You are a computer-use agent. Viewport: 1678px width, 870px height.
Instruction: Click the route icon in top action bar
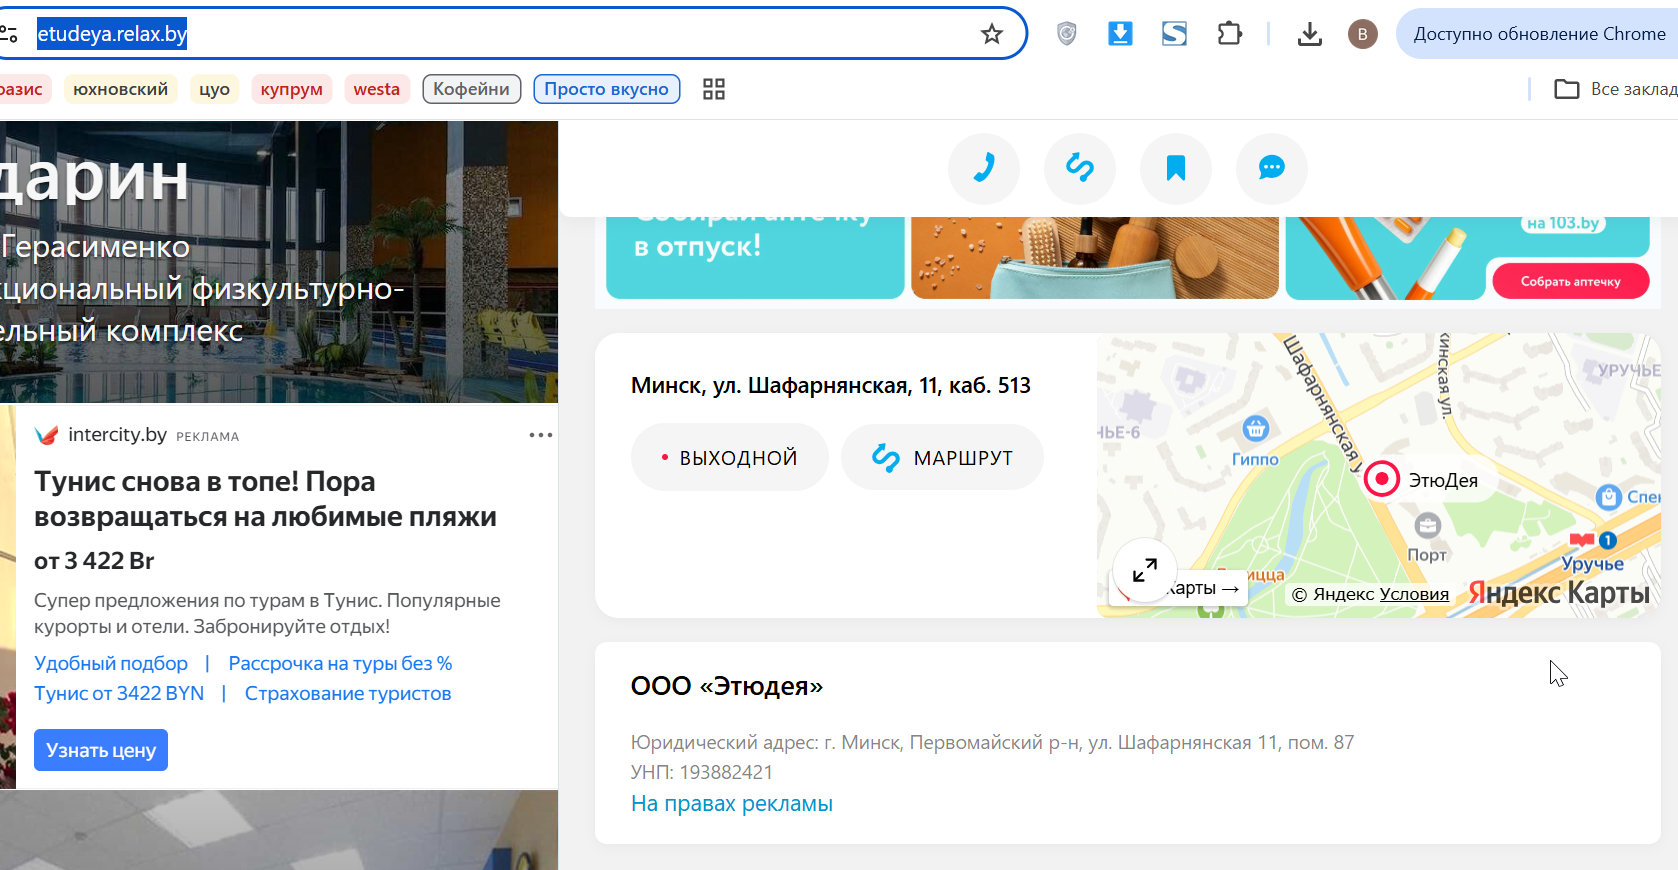point(1080,168)
